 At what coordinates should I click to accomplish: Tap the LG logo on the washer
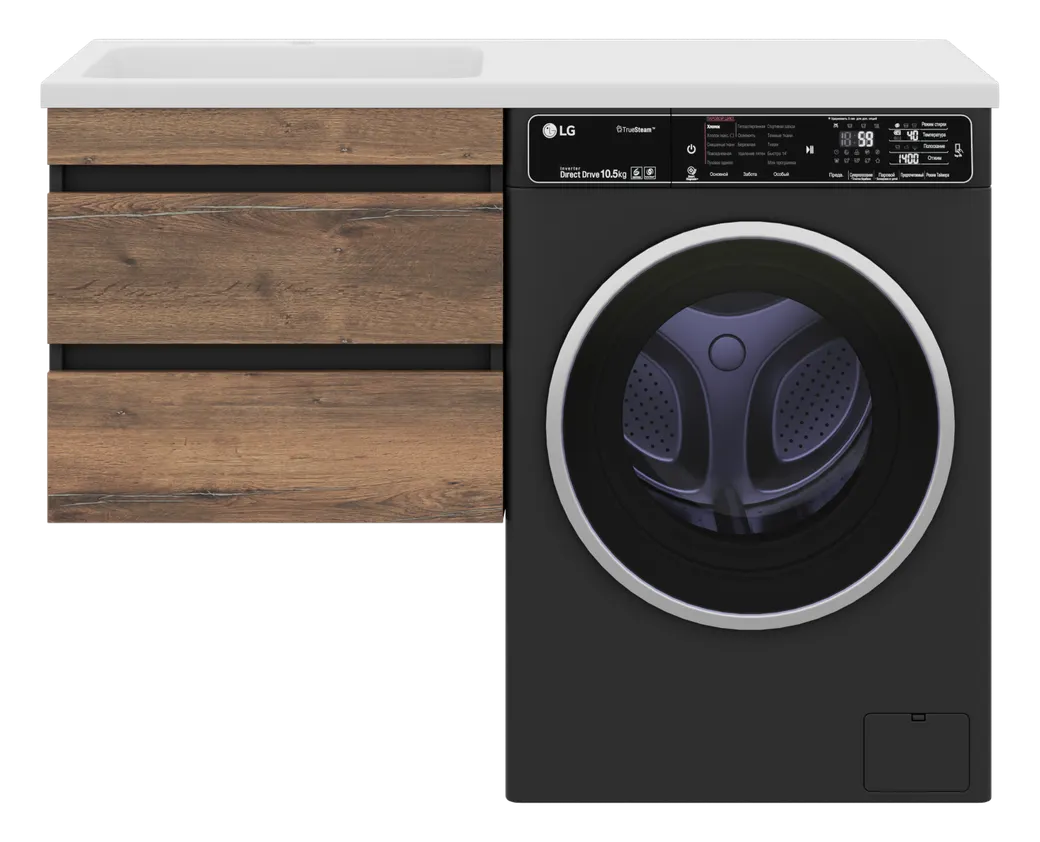558,129
